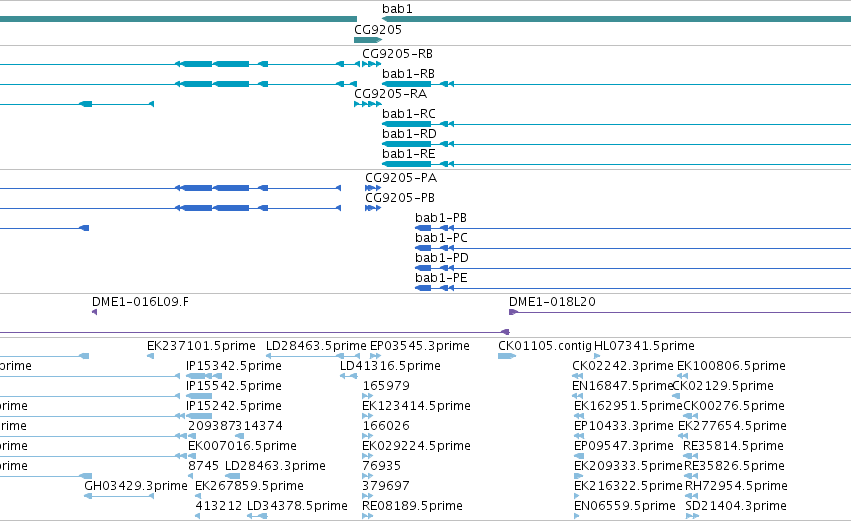The image size is (851, 521).
Task: Choose the bab1-RC transcript label
Action: coord(409,114)
